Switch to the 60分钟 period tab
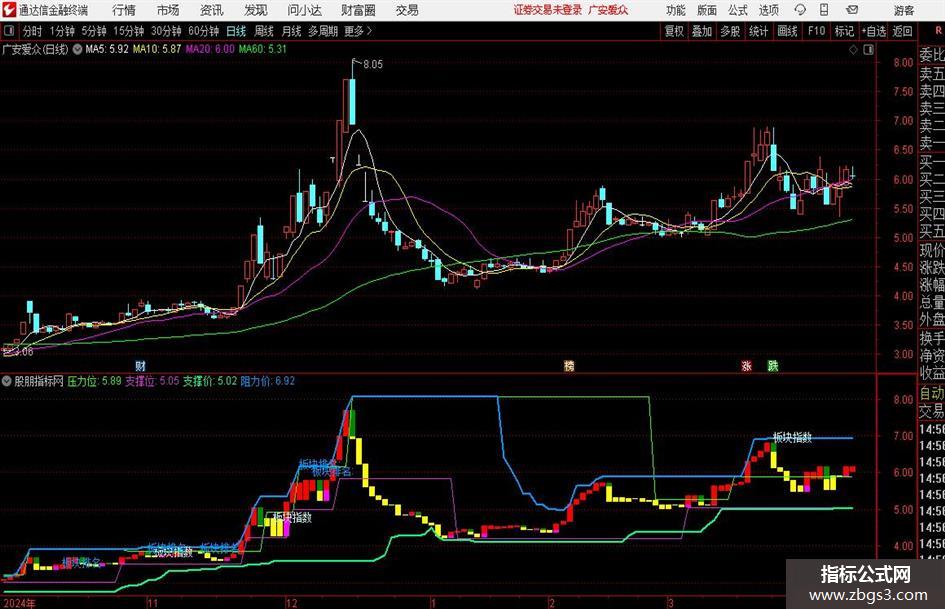The image size is (945, 609). pos(203,31)
